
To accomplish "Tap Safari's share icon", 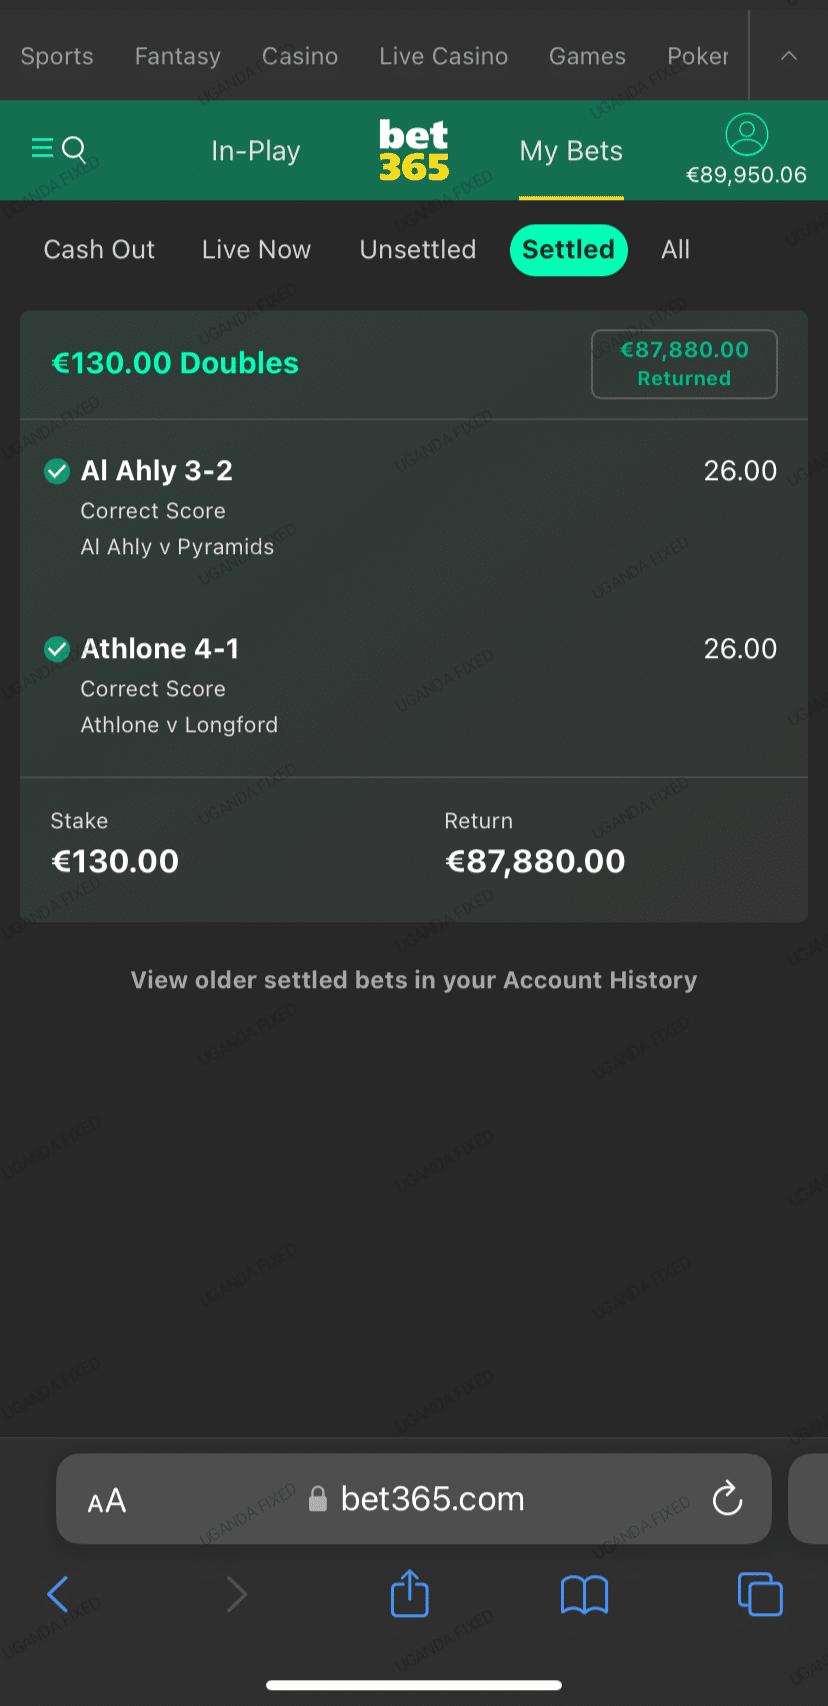I will (x=409, y=1593).
